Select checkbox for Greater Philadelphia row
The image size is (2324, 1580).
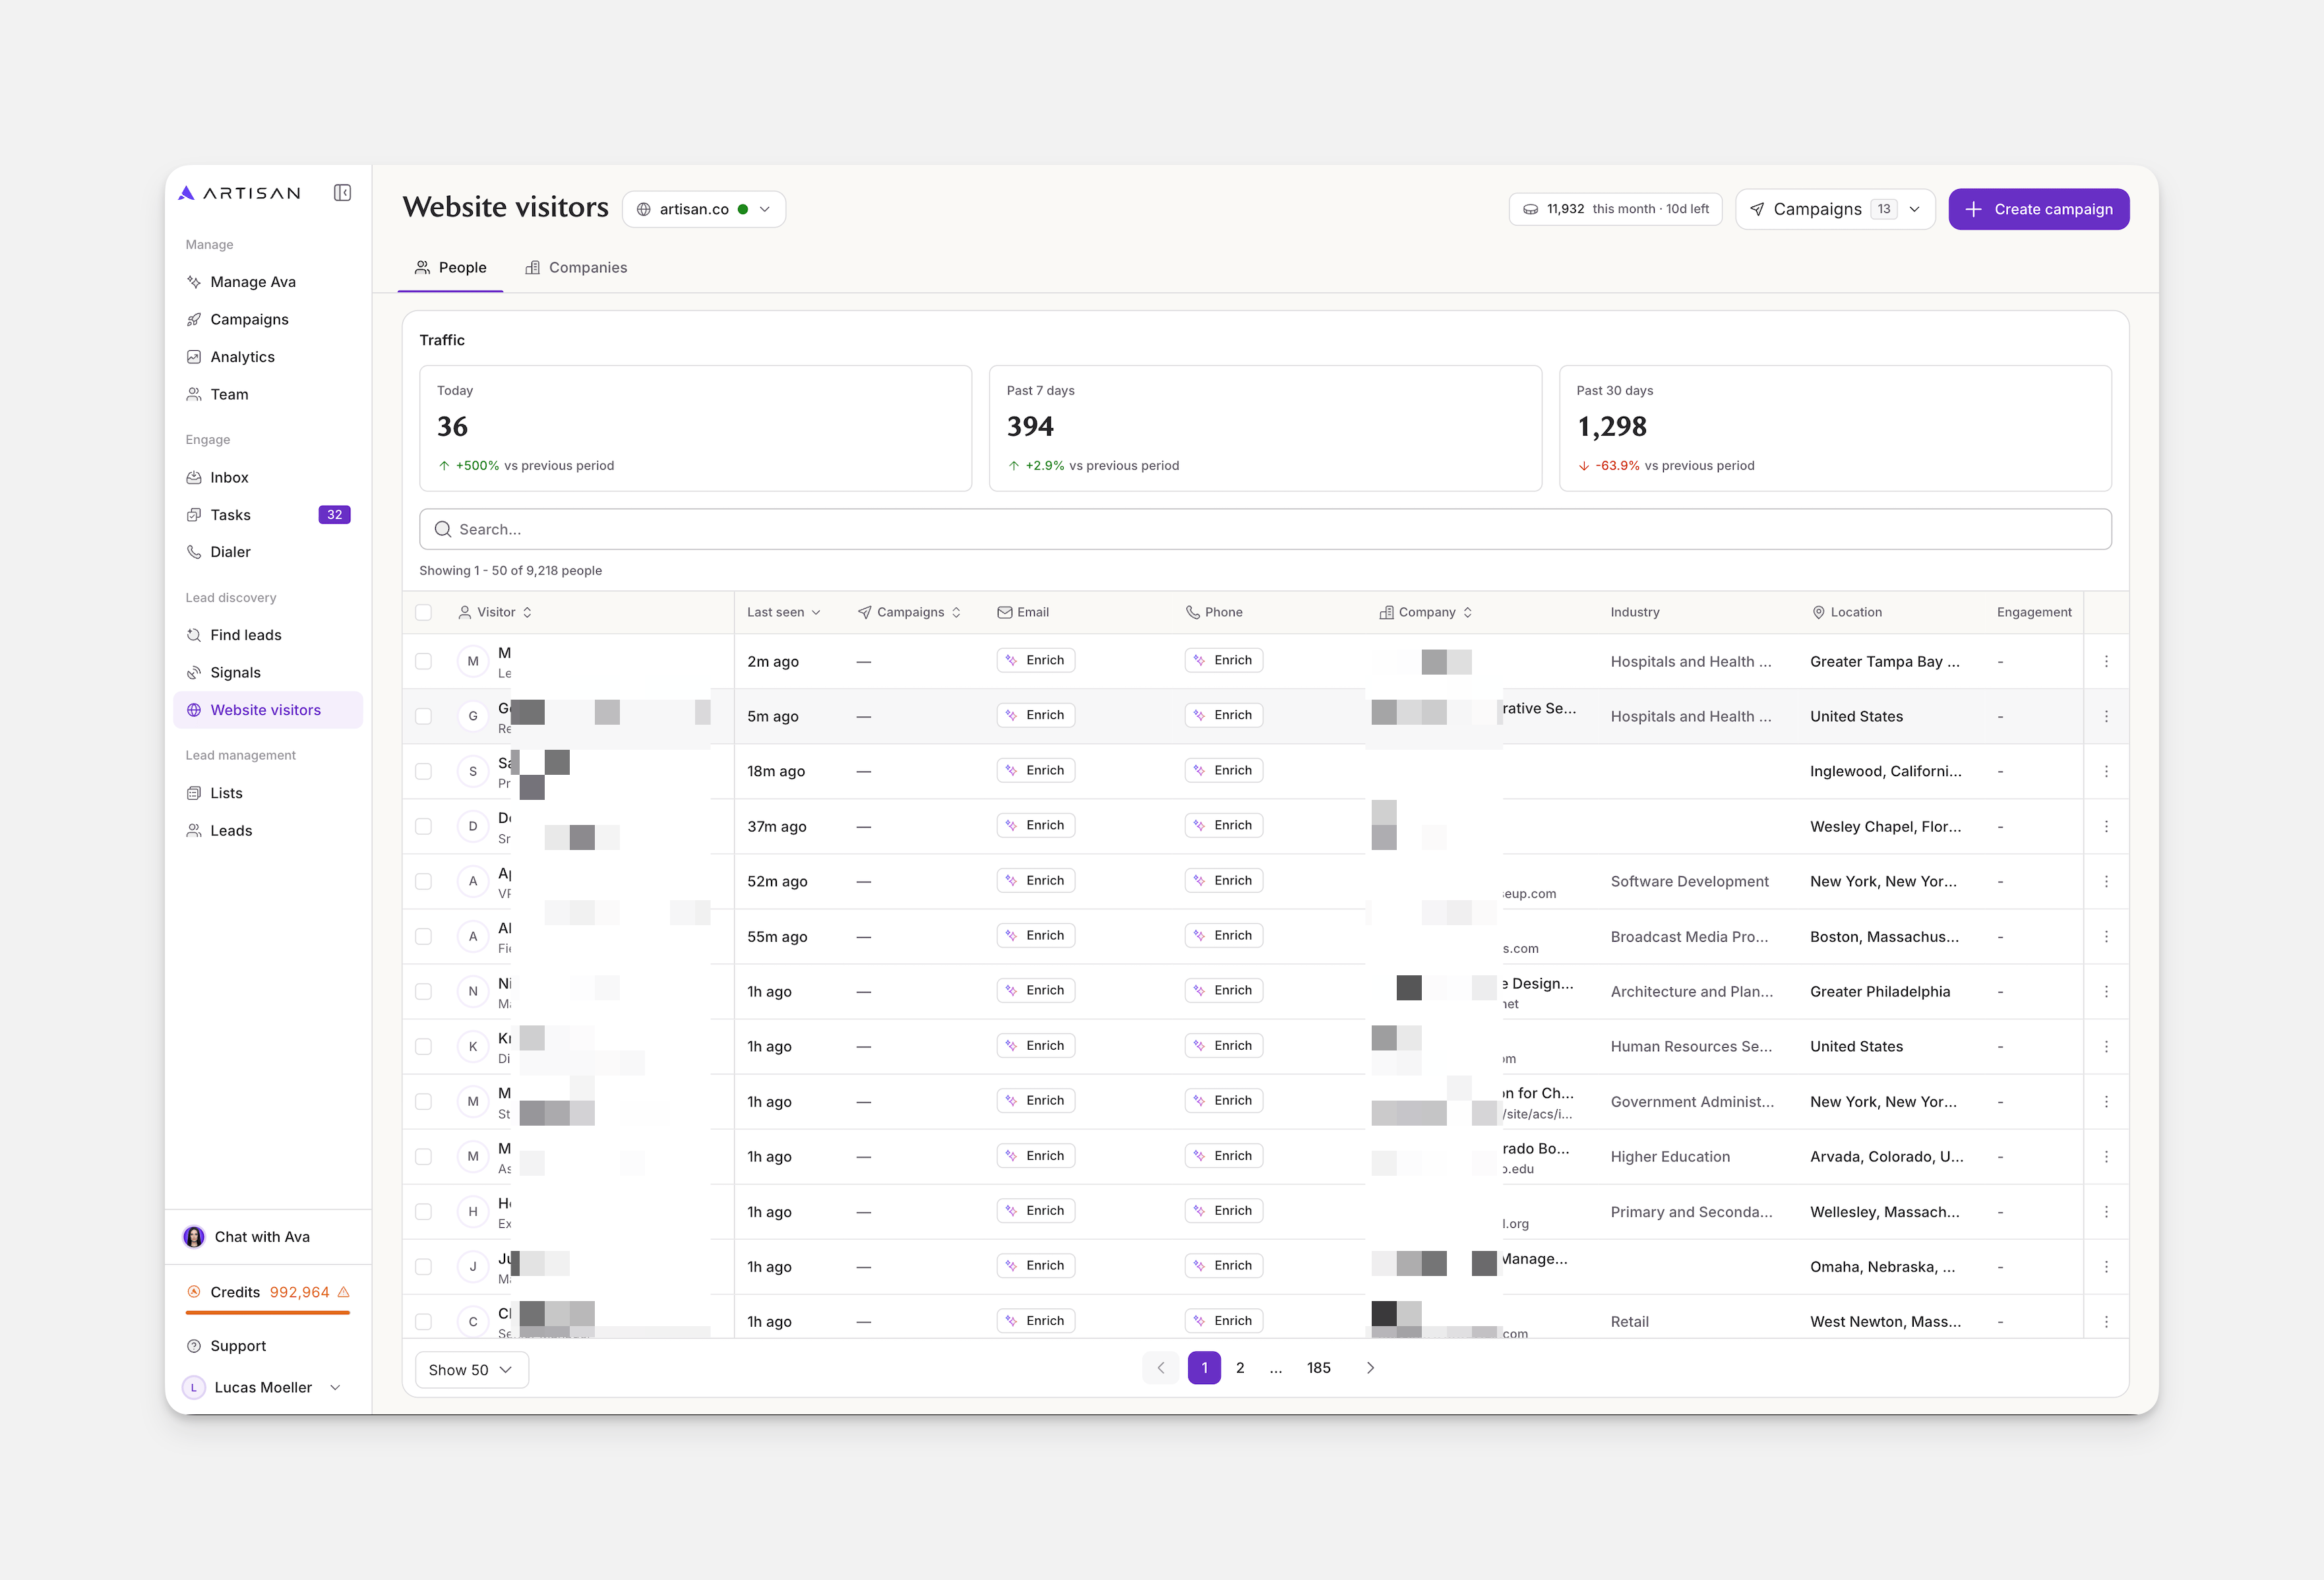[424, 991]
